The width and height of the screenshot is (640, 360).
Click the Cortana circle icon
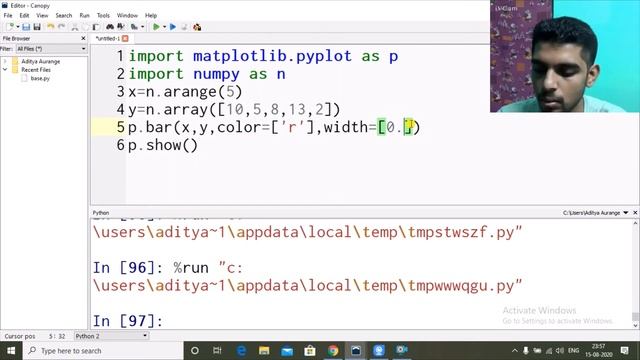[x=195, y=351]
